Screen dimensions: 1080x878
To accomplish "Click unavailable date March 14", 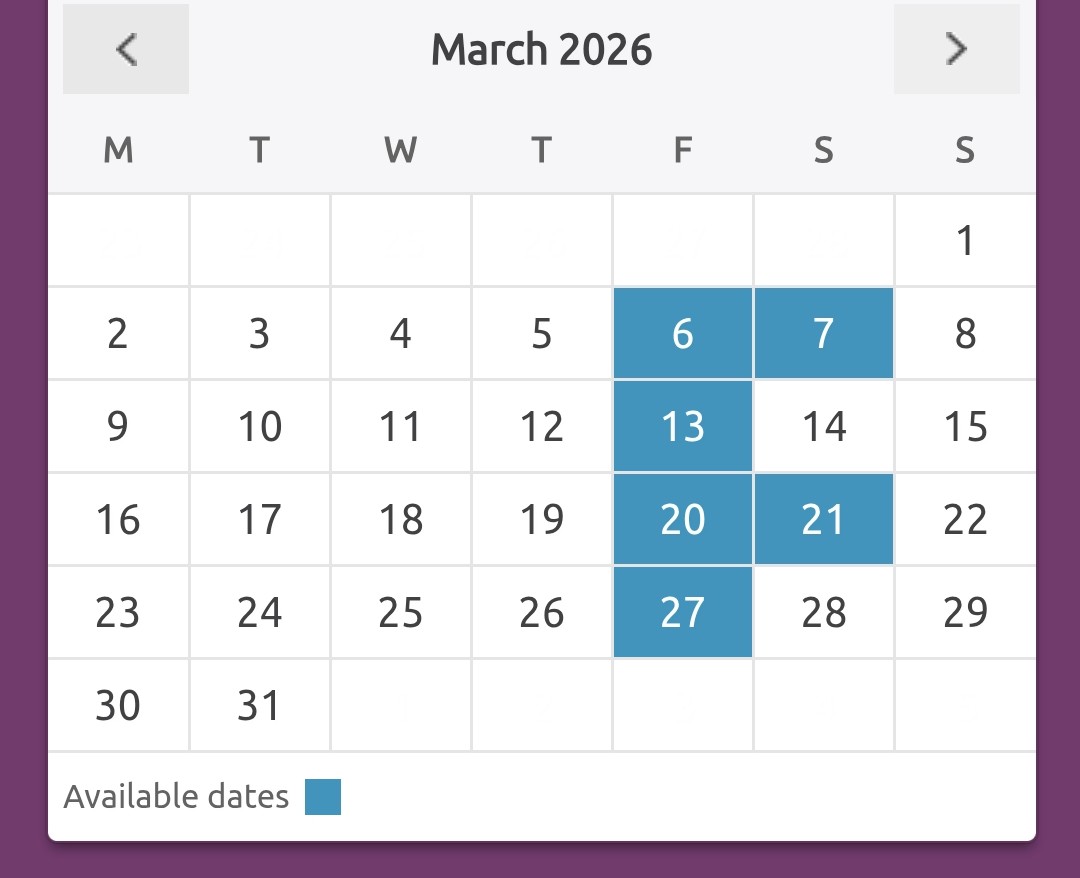I will tap(824, 427).
